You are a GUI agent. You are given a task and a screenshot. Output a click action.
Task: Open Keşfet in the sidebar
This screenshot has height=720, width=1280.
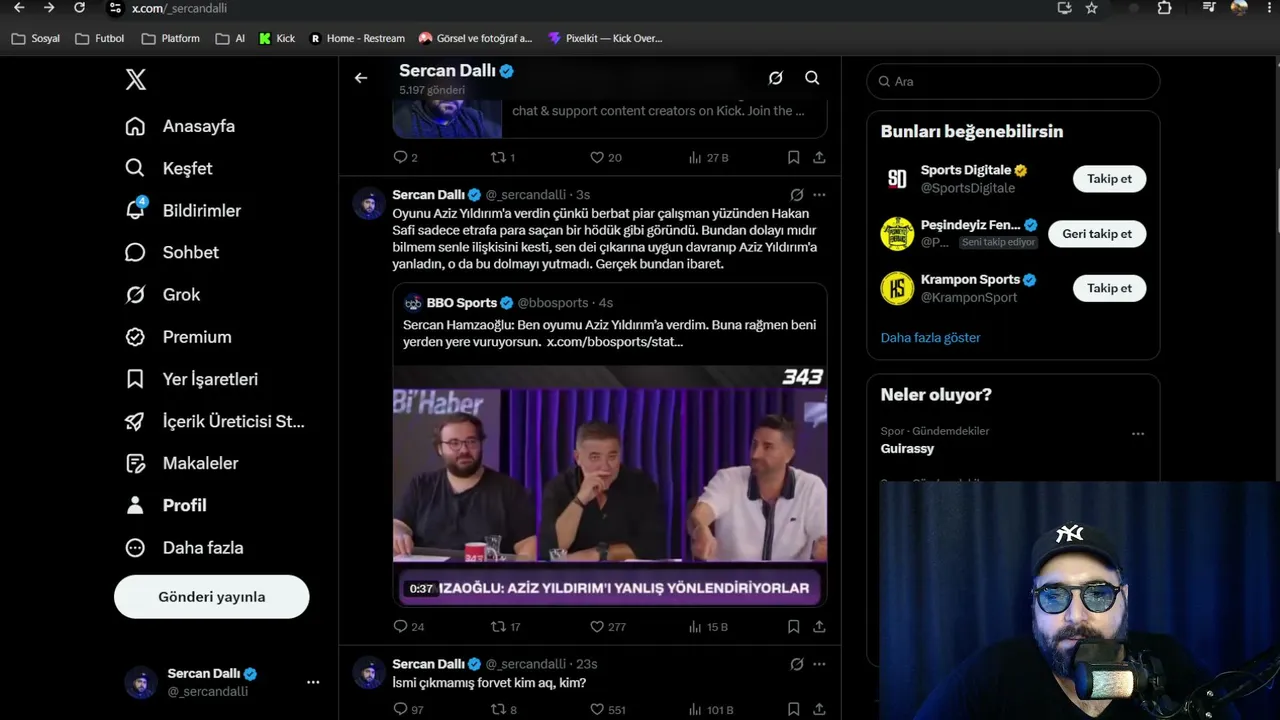click(x=169, y=168)
